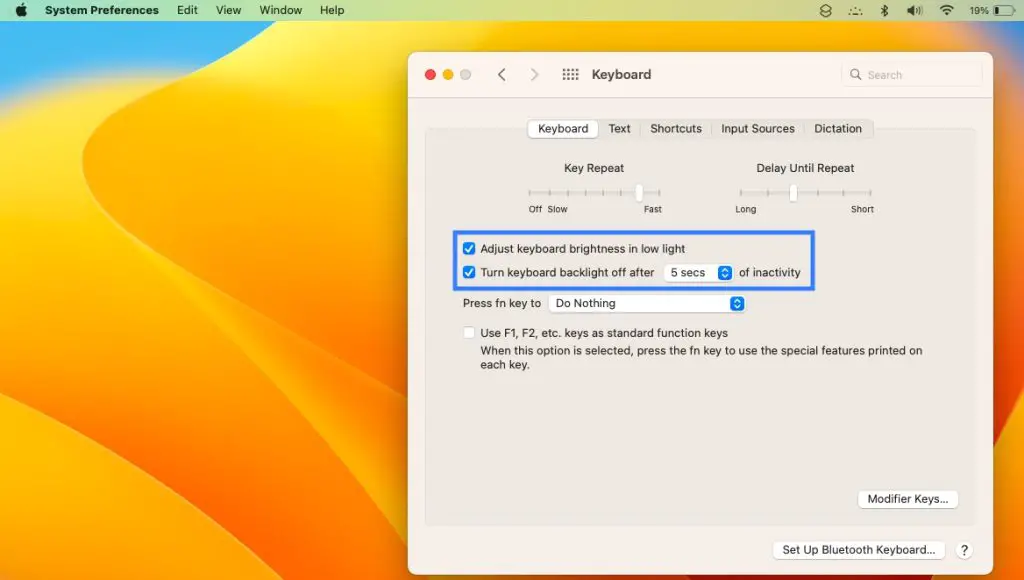The width and height of the screenshot is (1024, 580).
Task: Click the keyboard brightness menu bar icon
Action: tap(855, 10)
